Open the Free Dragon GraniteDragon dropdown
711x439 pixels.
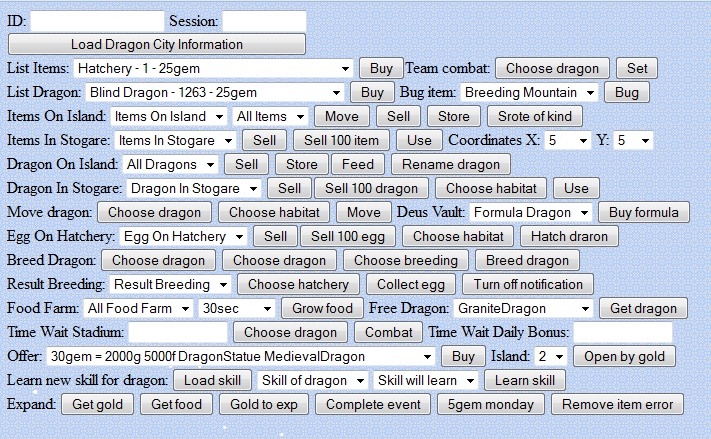pos(524,309)
